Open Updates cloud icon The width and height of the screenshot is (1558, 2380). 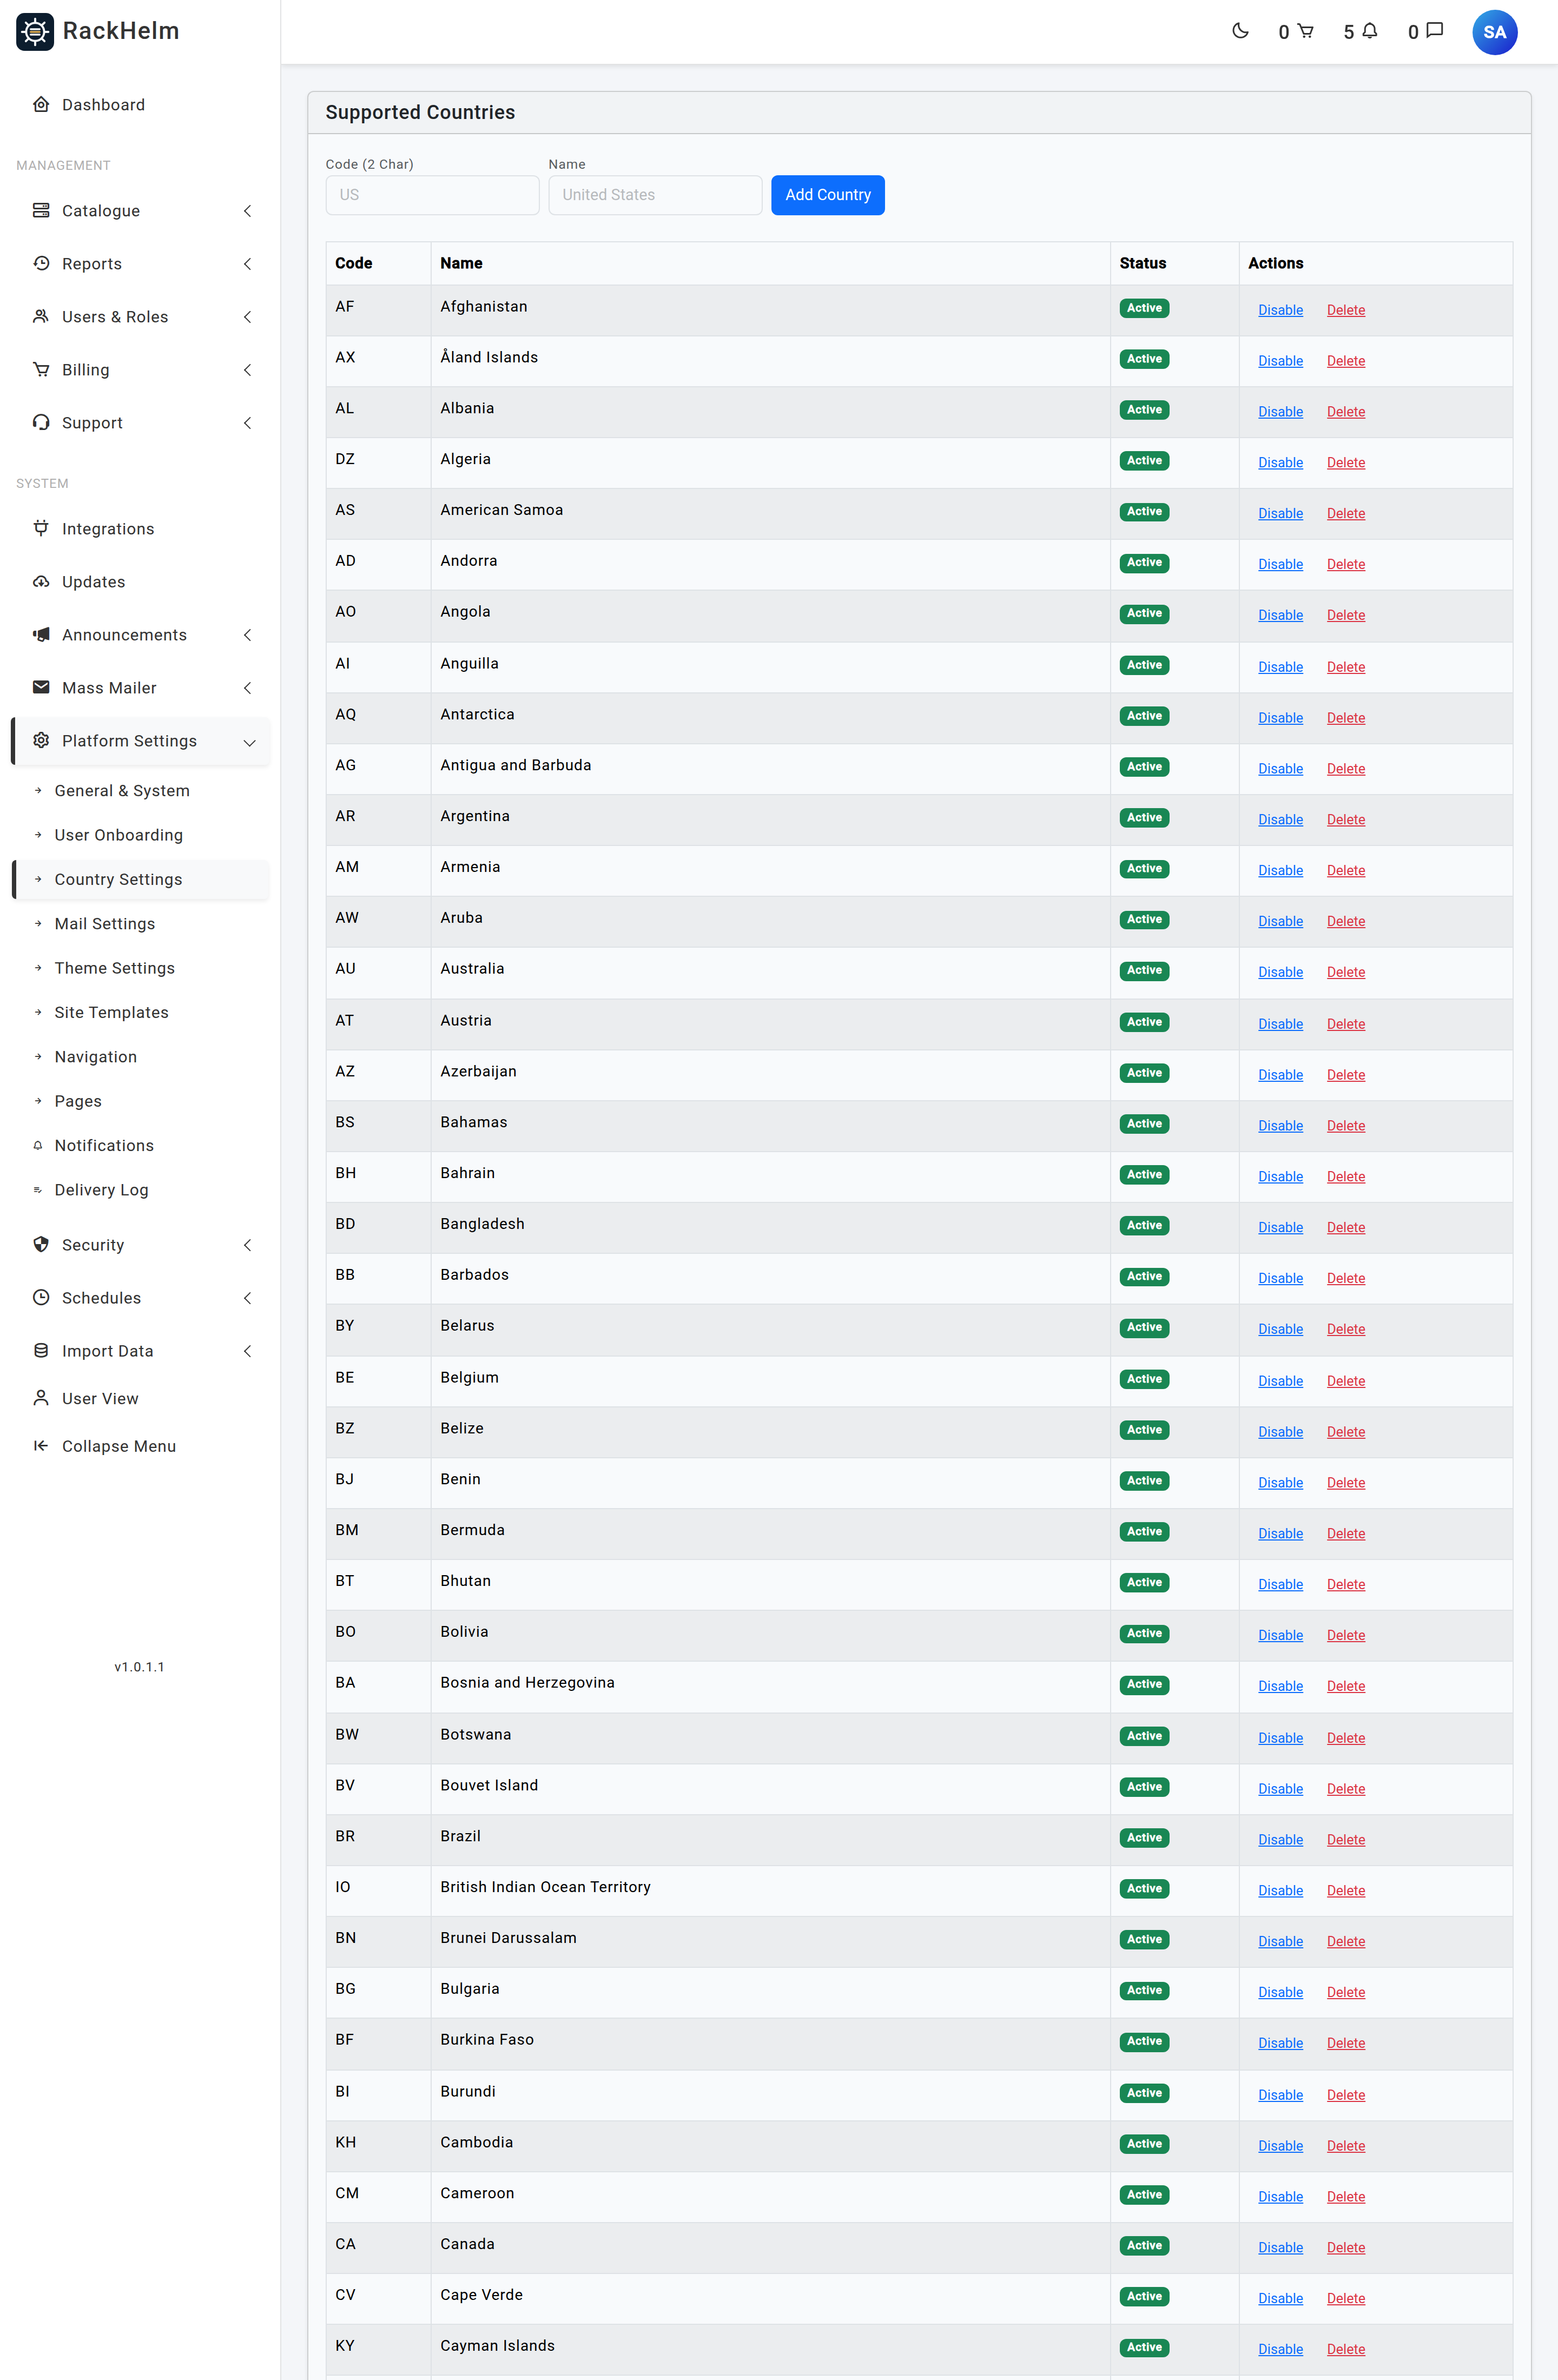tap(41, 581)
